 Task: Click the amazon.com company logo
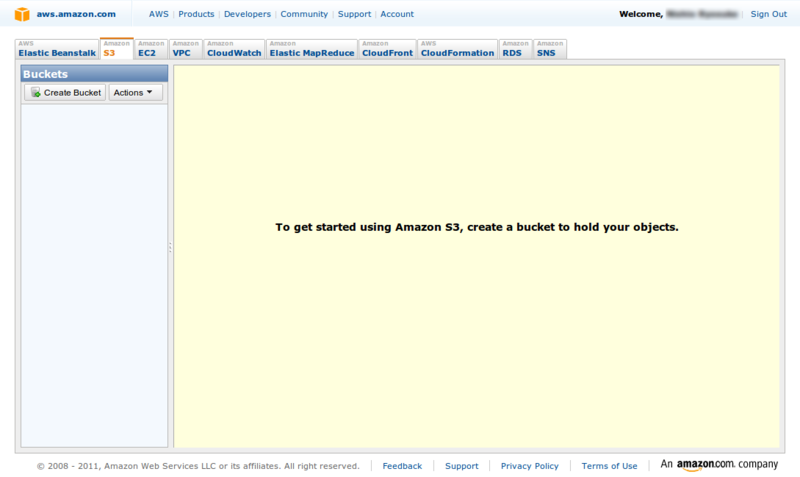(719, 464)
